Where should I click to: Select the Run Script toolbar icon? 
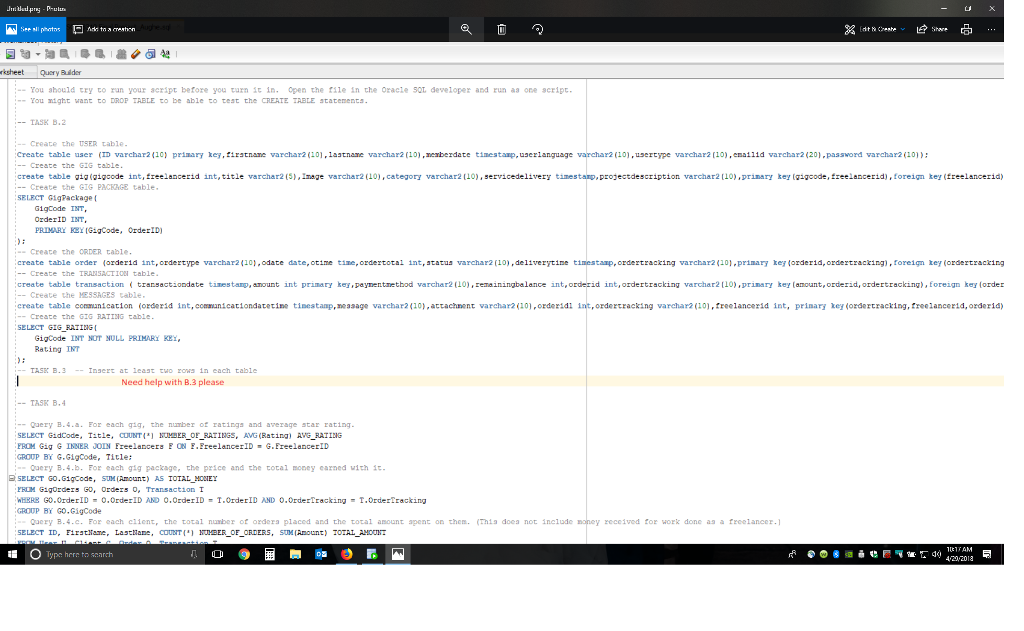click(25, 53)
